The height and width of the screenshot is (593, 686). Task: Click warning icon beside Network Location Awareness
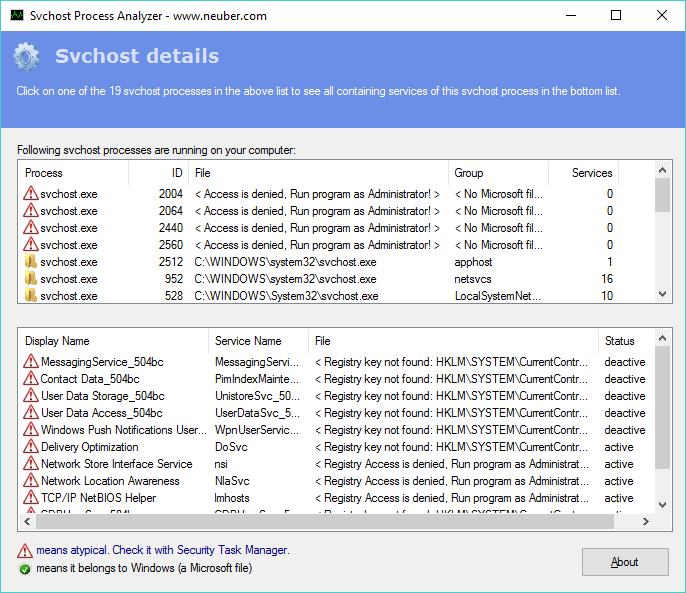31,481
